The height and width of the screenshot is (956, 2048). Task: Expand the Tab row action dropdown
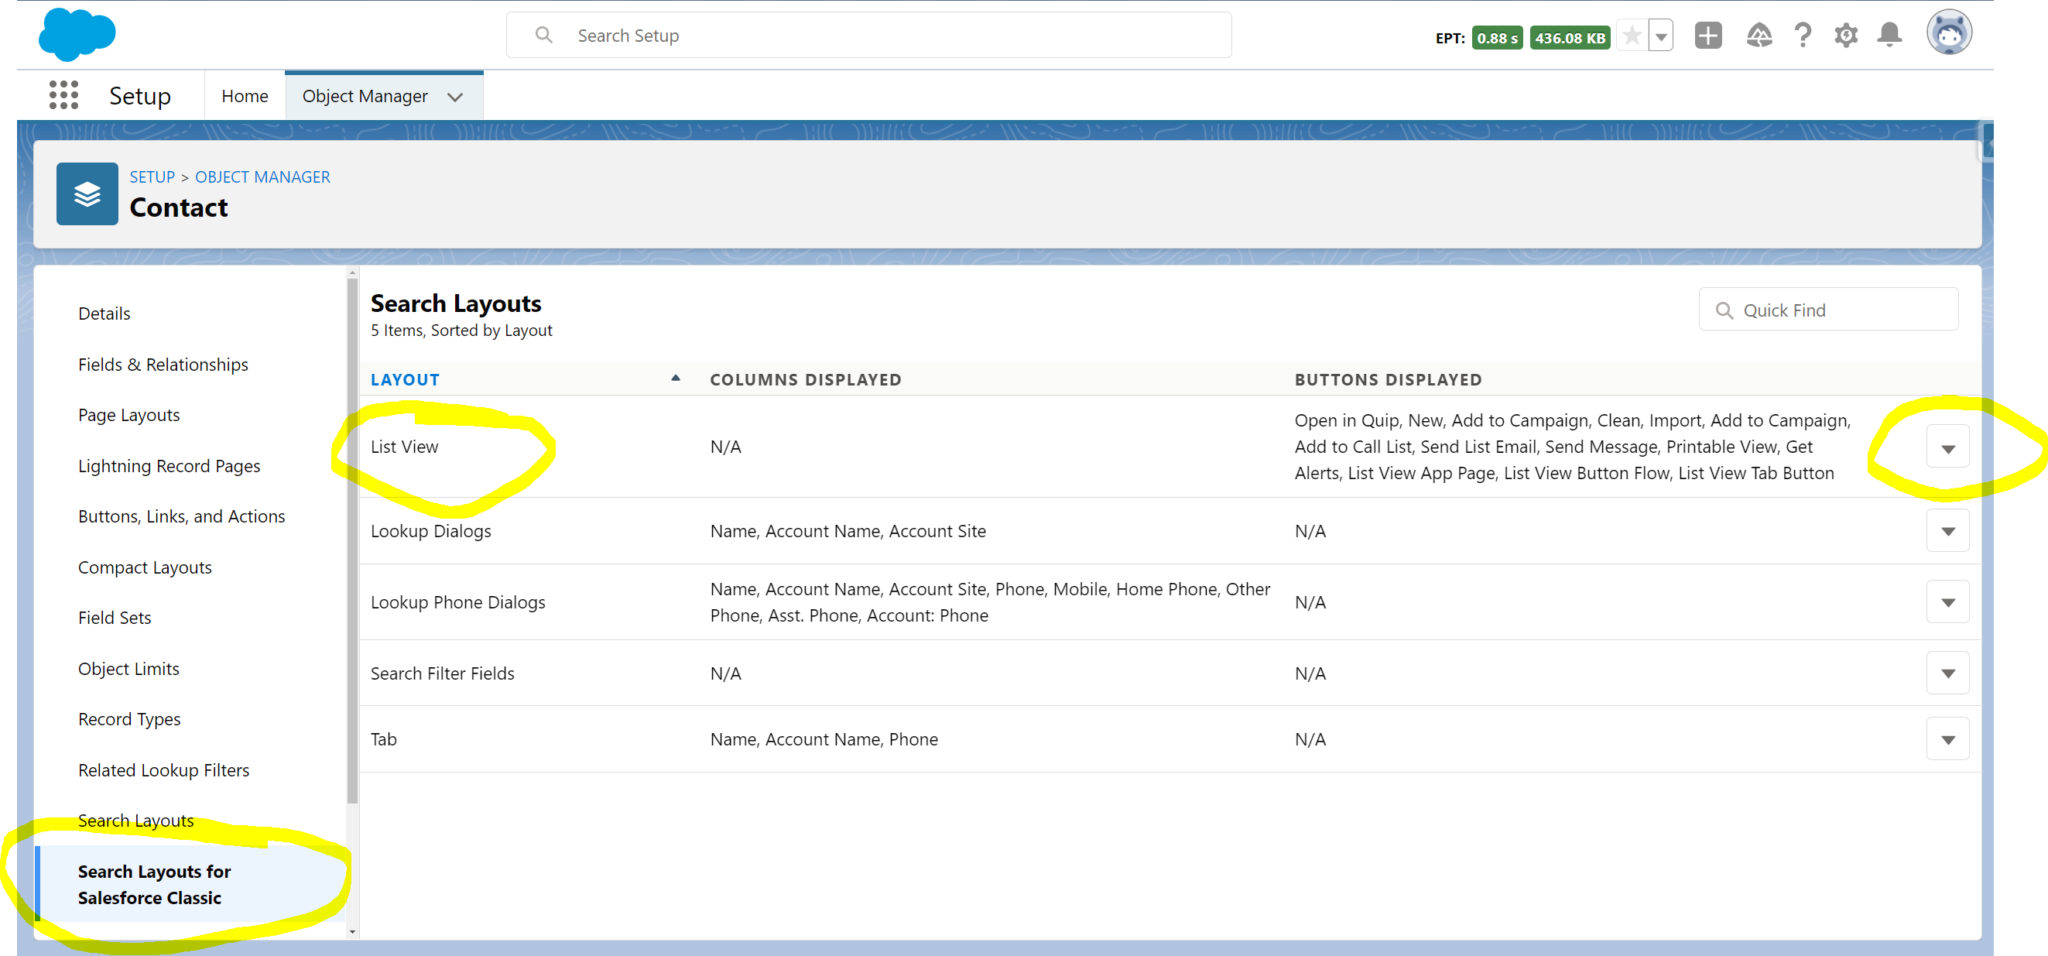click(1947, 739)
